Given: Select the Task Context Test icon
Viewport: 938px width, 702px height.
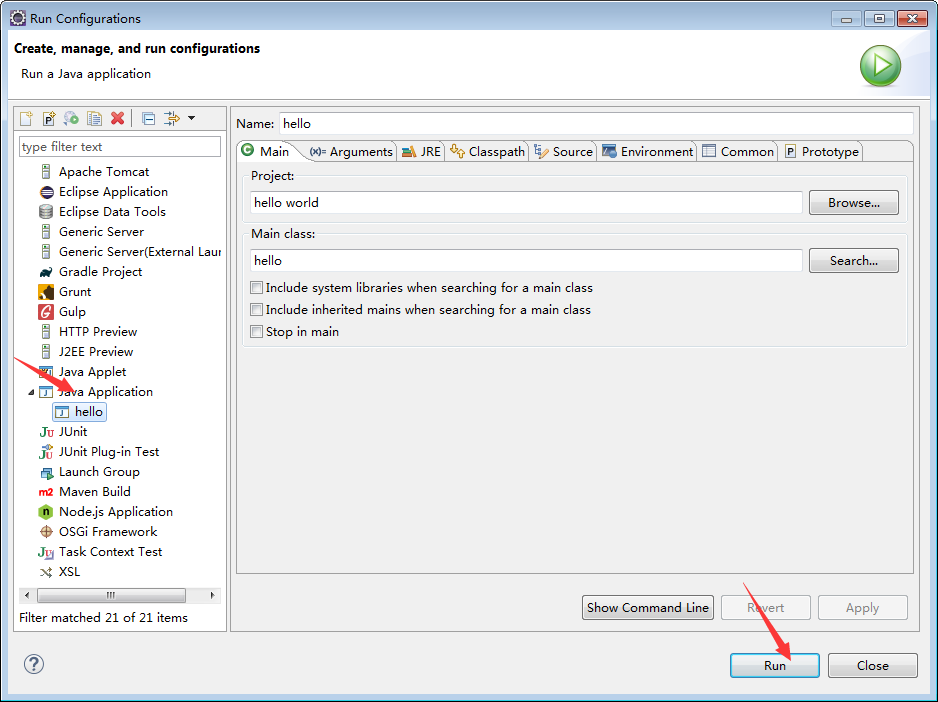Looking at the screenshot, I should pyautogui.click(x=46, y=552).
